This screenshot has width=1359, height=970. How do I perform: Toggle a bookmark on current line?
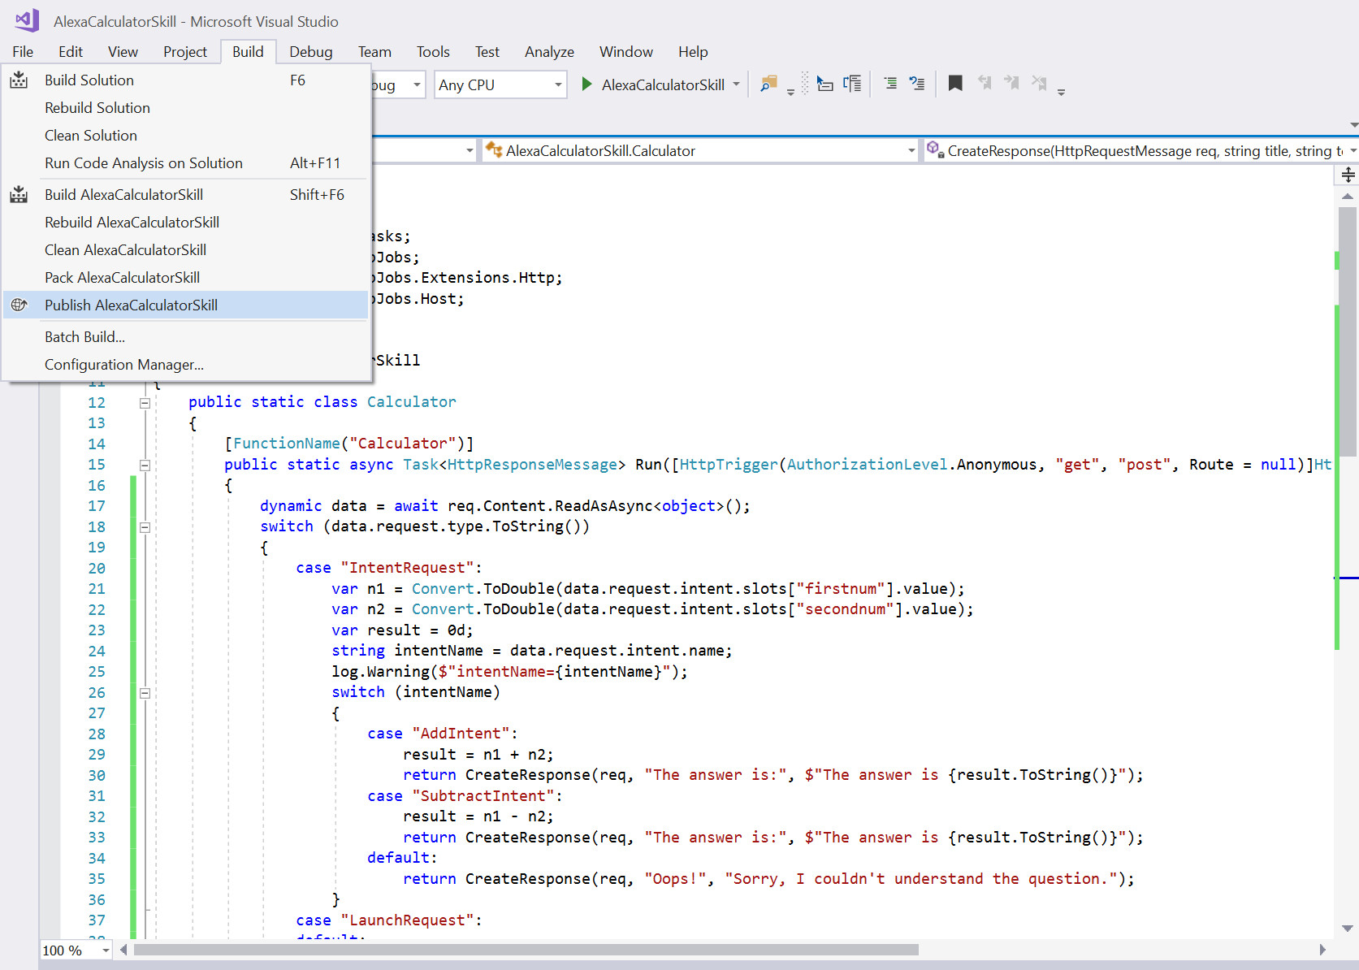(955, 84)
